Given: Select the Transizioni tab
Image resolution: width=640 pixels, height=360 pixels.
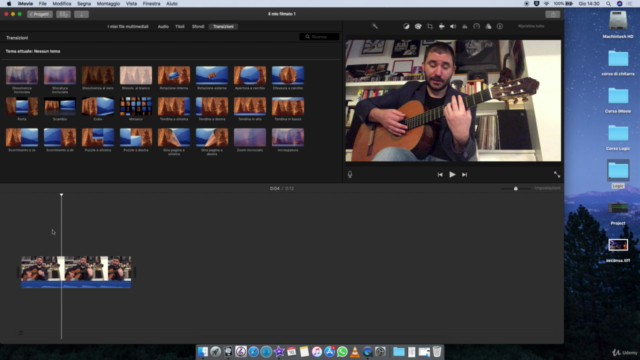Looking at the screenshot, I should click(223, 27).
